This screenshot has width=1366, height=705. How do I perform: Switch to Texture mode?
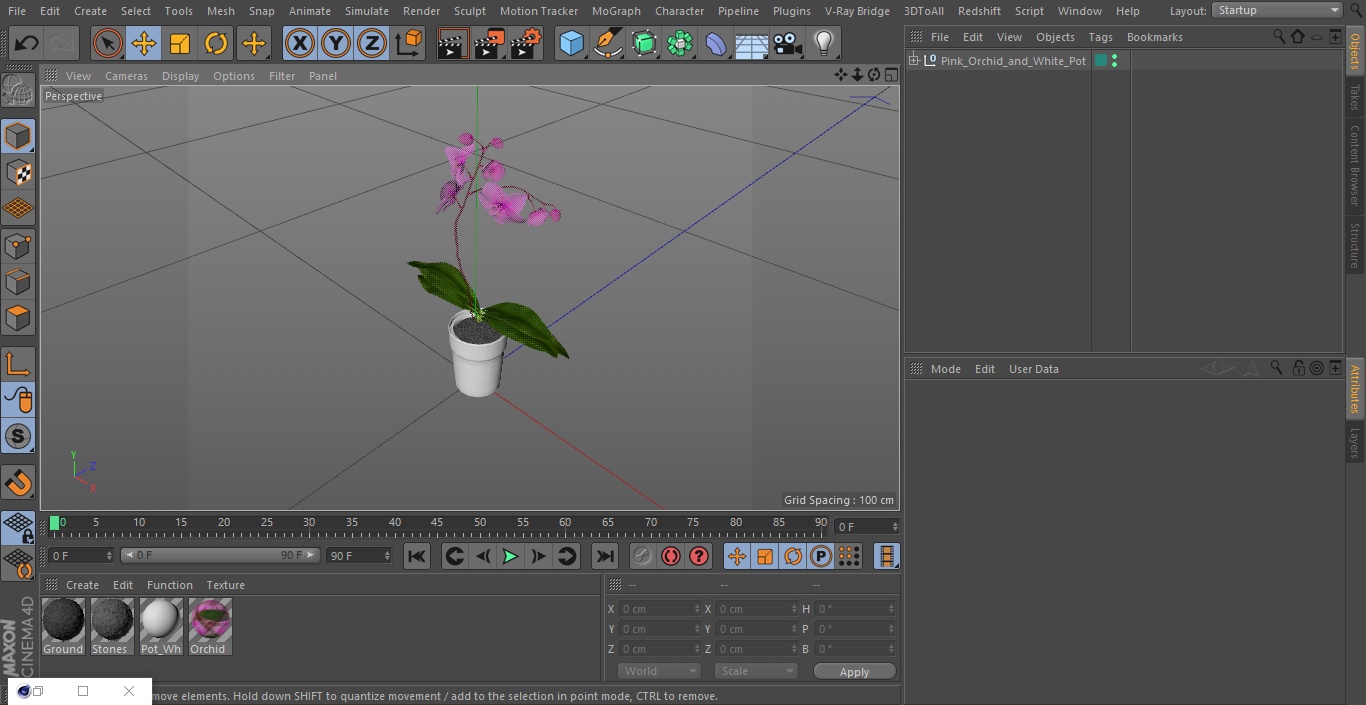pyautogui.click(x=18, y=172)
